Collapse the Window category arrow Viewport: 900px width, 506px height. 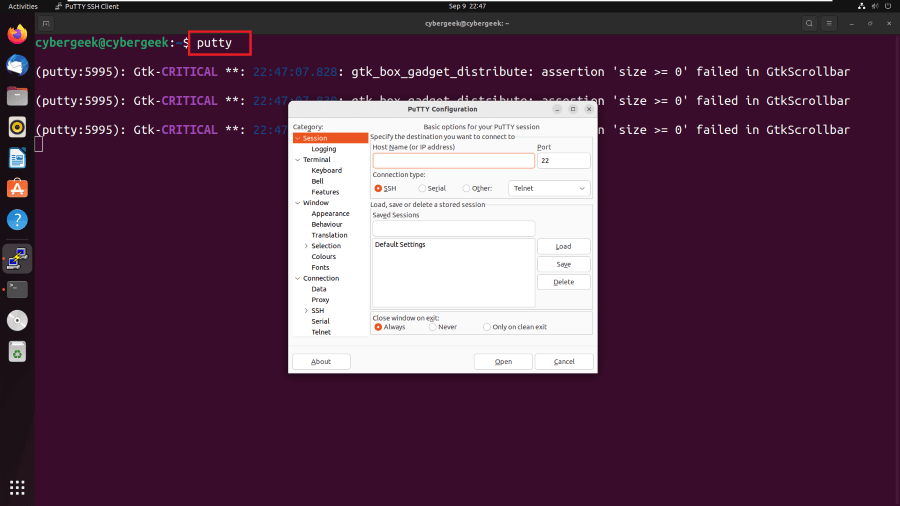(297, 203)
